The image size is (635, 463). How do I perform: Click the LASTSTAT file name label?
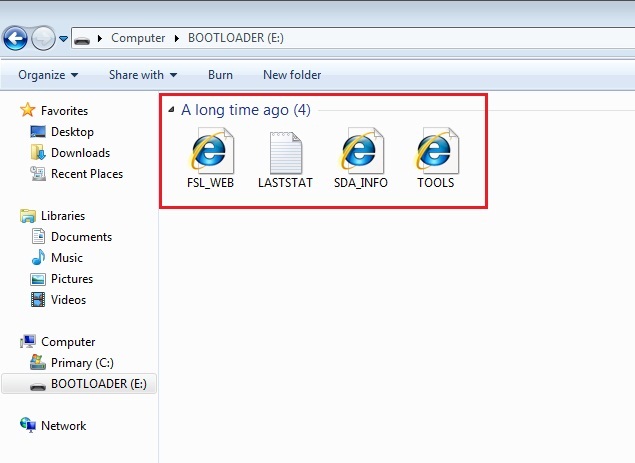click(285, 183)
